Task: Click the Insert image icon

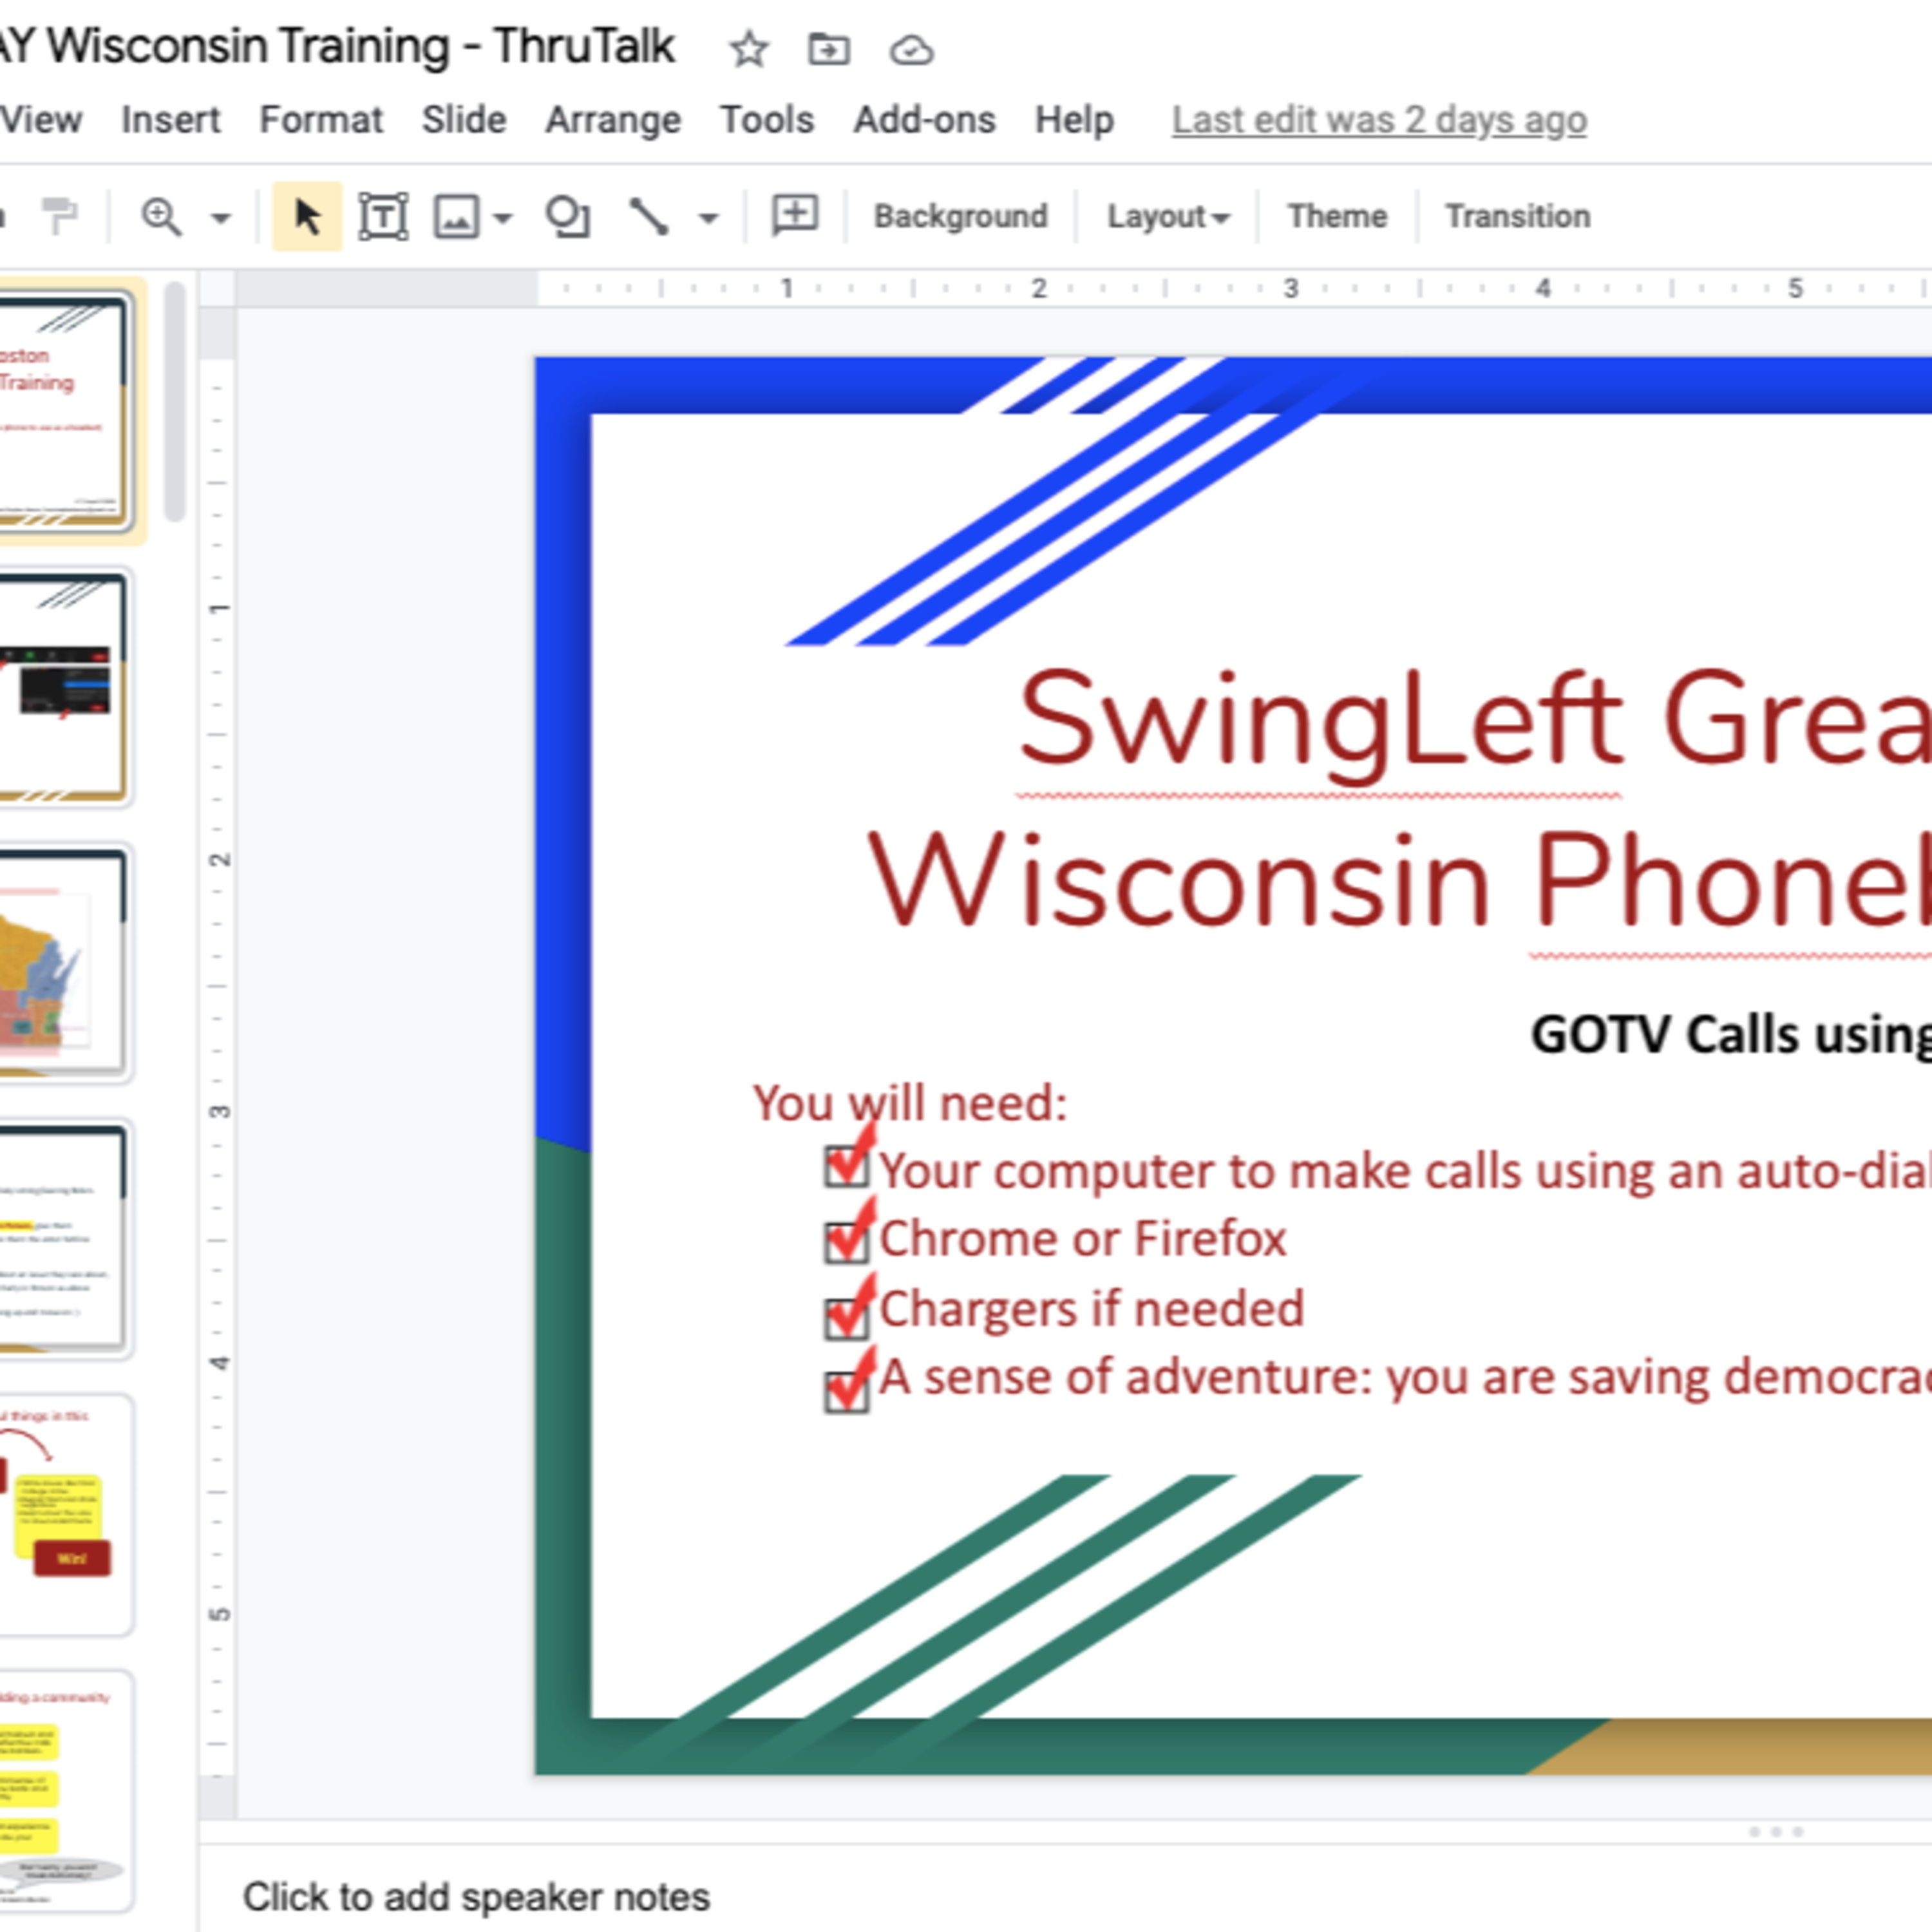Action: coord(456,216)
